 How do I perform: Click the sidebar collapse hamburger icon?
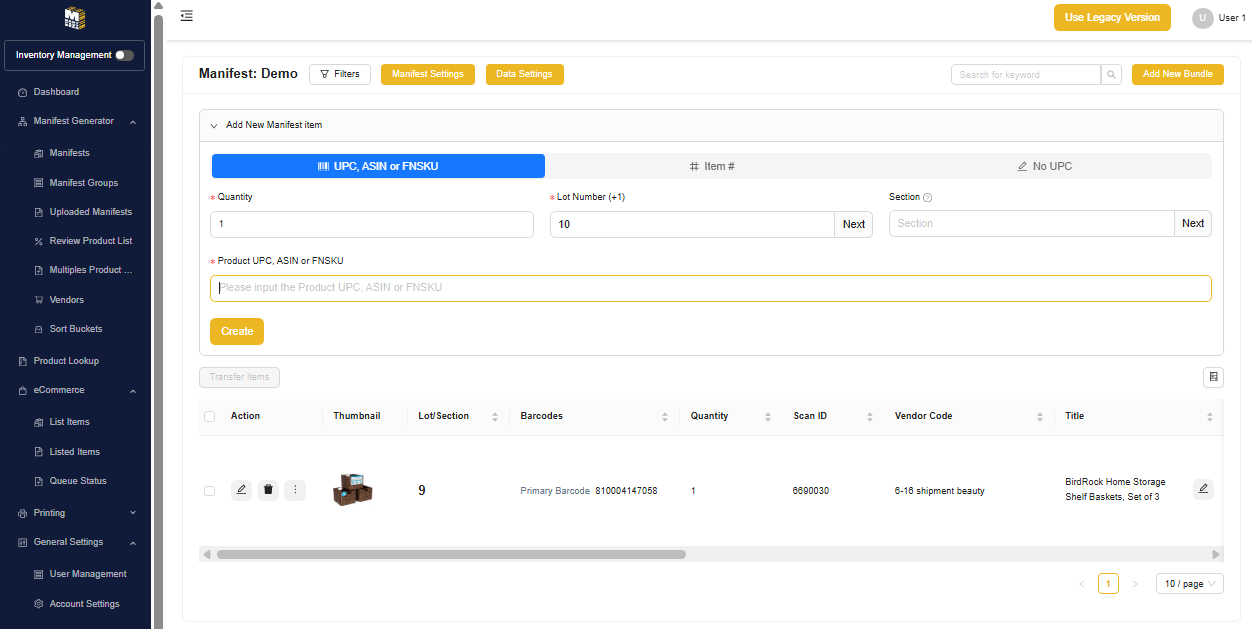(187, 16)
